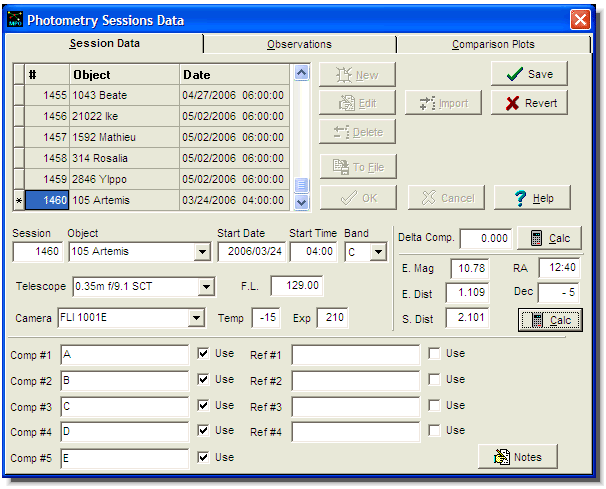Screen dimensions: 606x489
Task: Click the Delete session button
Action: pyautogui.click(x=357, y=132)
